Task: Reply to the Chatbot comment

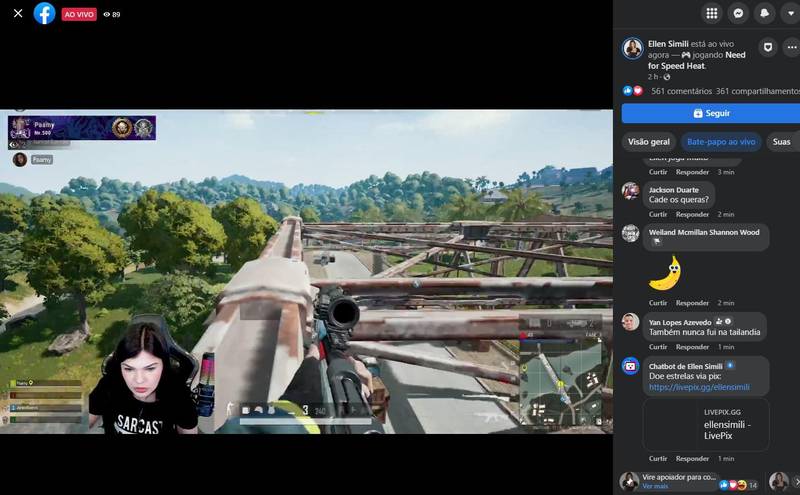Action: click(x=692, y=458)
